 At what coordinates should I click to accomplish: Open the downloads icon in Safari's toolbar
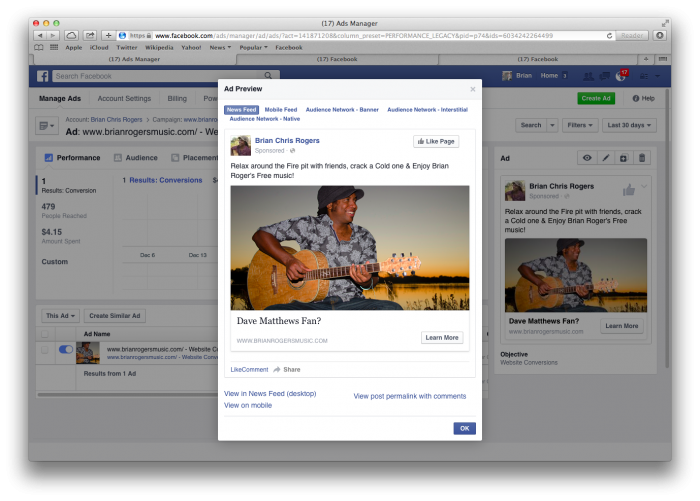[x=660, y=35]
